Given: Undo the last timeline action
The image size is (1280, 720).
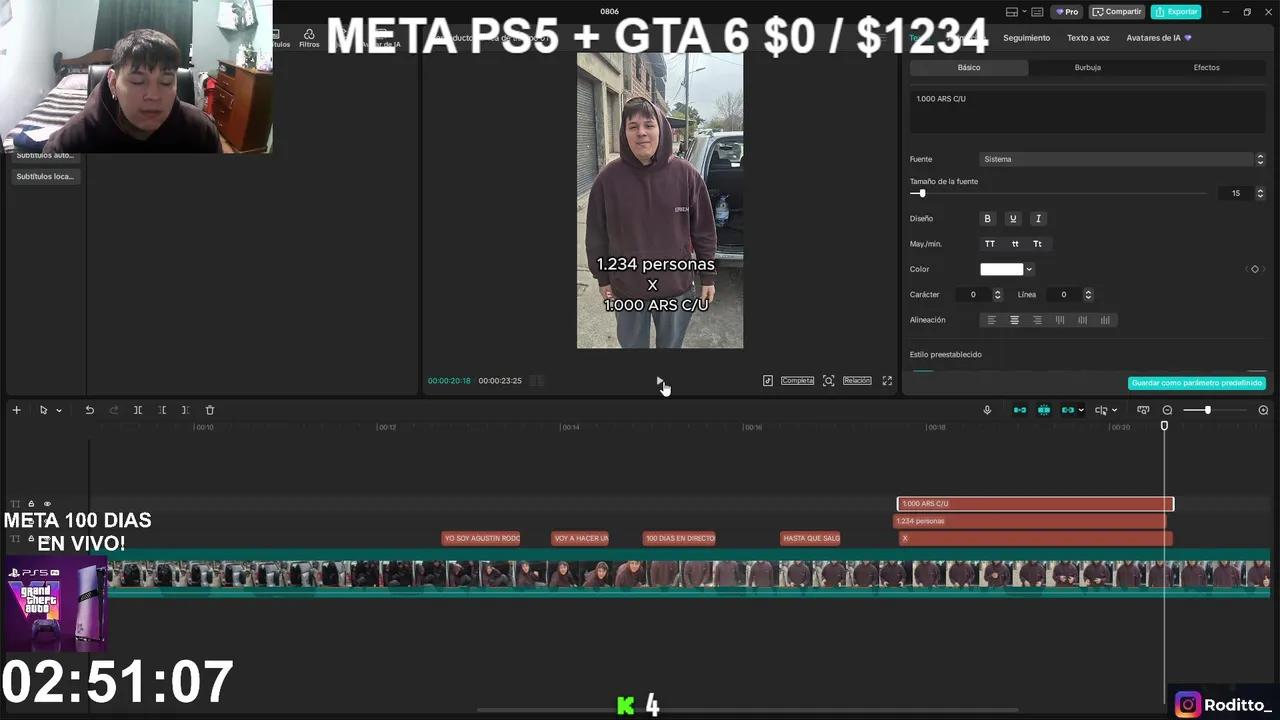Looking at the screenshot, I should [89, 410].
